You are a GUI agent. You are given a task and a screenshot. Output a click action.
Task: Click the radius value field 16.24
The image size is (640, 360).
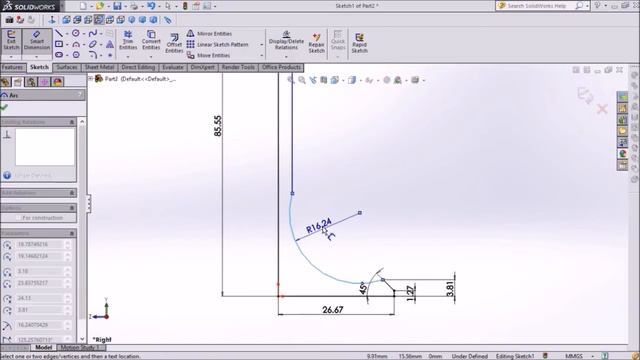[x=39, y=325]
